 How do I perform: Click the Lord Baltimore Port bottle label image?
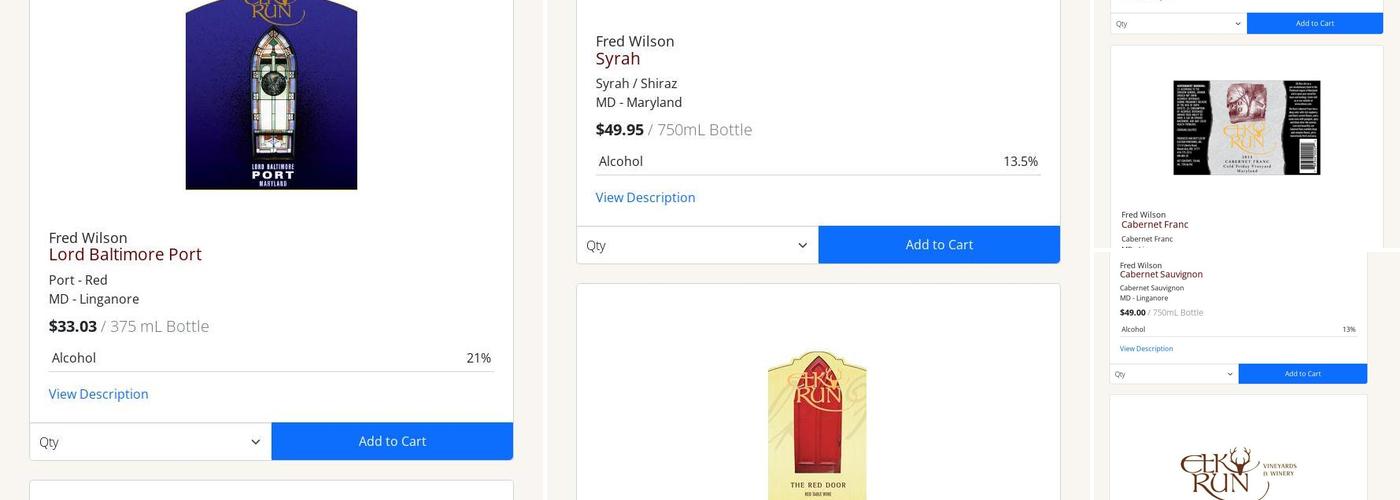point(271,95)
